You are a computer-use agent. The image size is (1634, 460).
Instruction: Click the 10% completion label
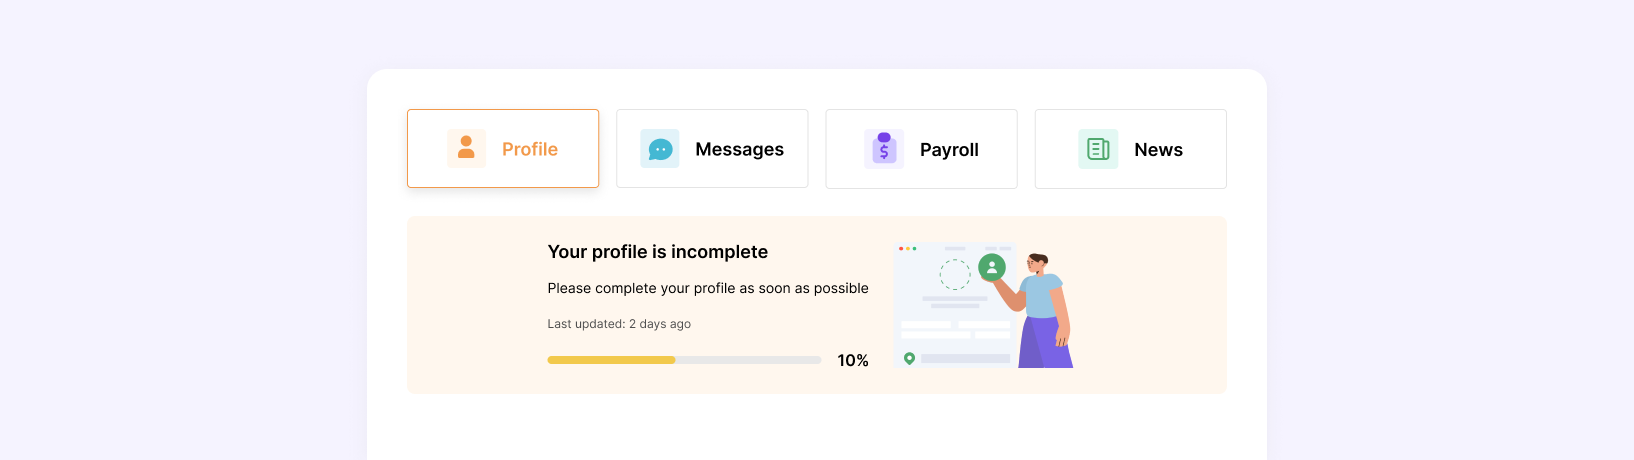(x=853, y=360)
